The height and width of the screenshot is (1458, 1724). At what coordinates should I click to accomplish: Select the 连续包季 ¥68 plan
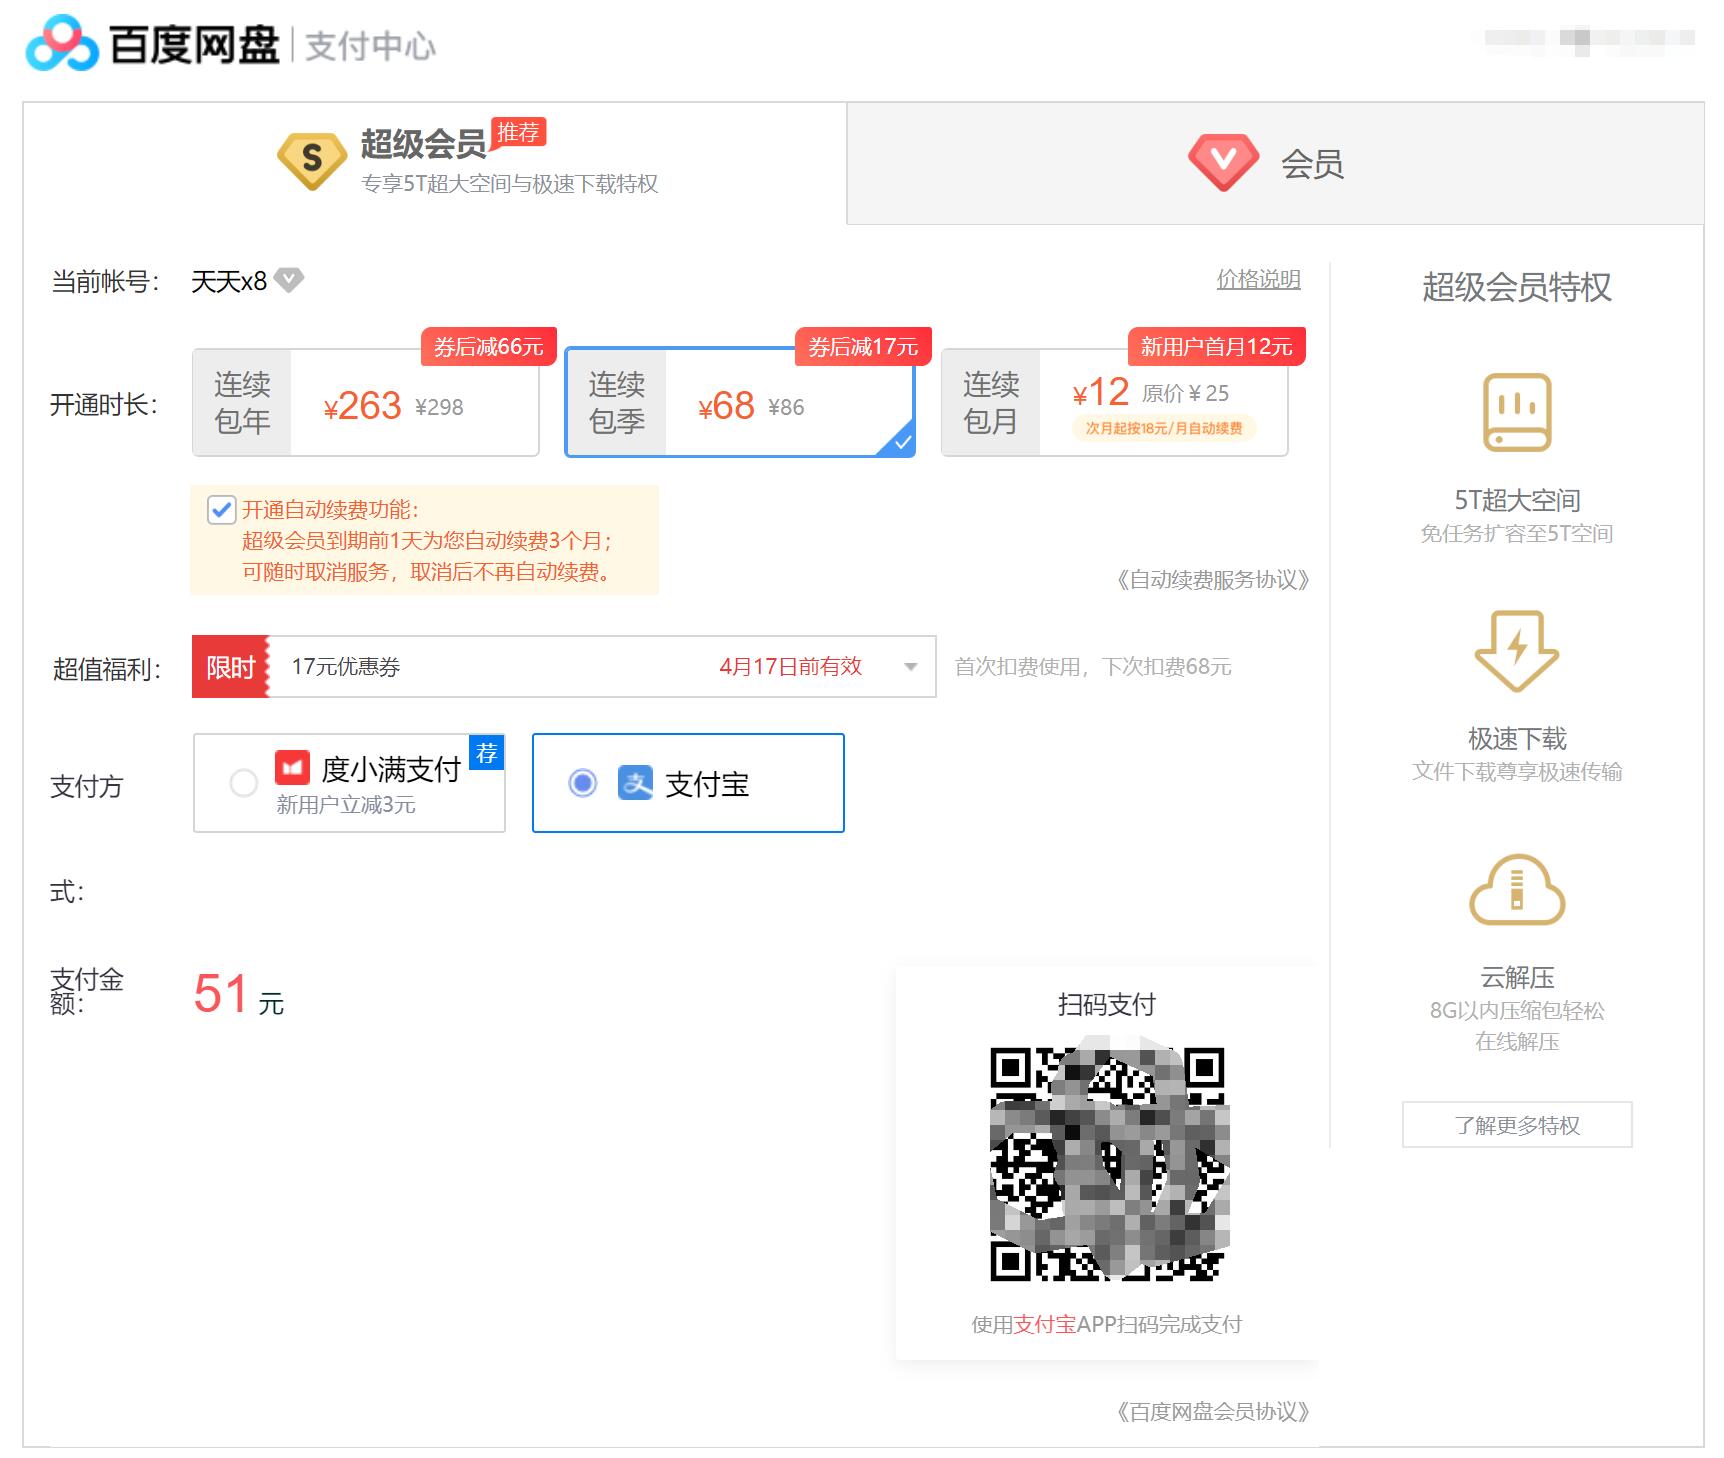point(740,403)
